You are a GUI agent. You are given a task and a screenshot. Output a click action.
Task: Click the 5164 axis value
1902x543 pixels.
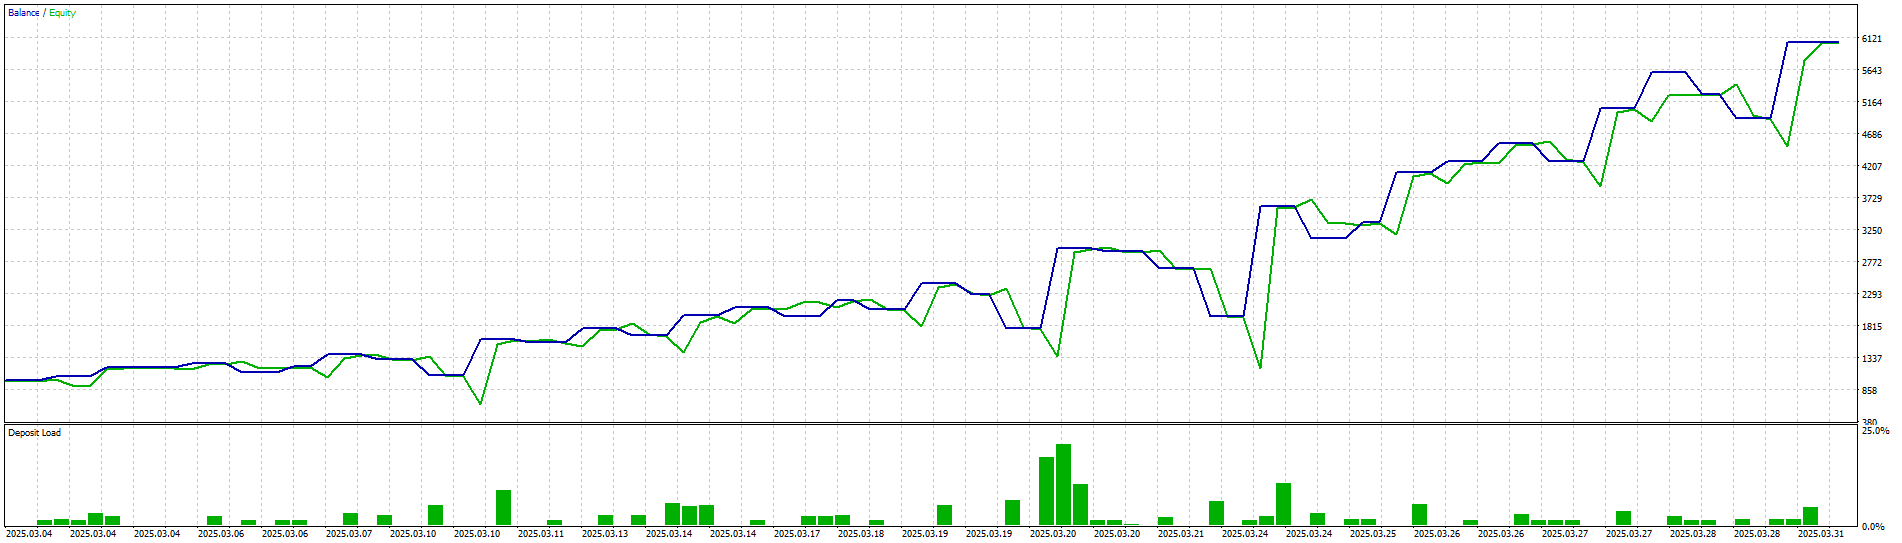[x=1872, y=103]
